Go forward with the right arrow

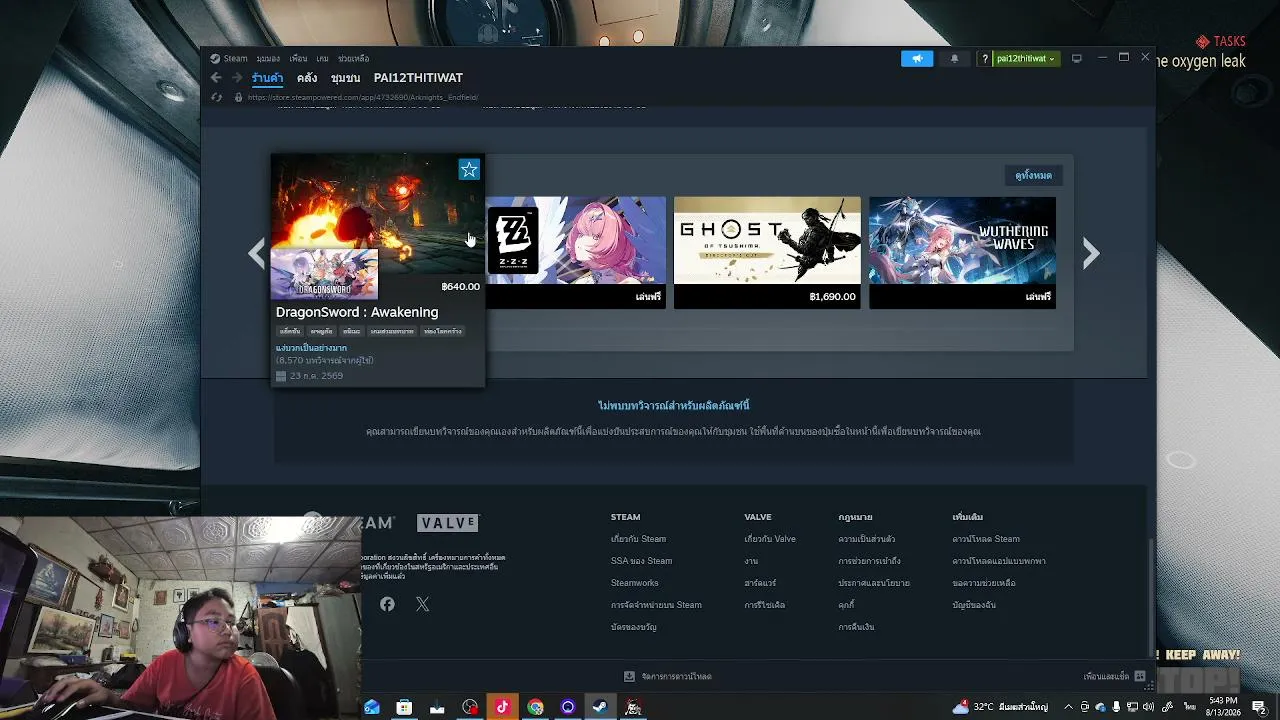coord(238,78)
